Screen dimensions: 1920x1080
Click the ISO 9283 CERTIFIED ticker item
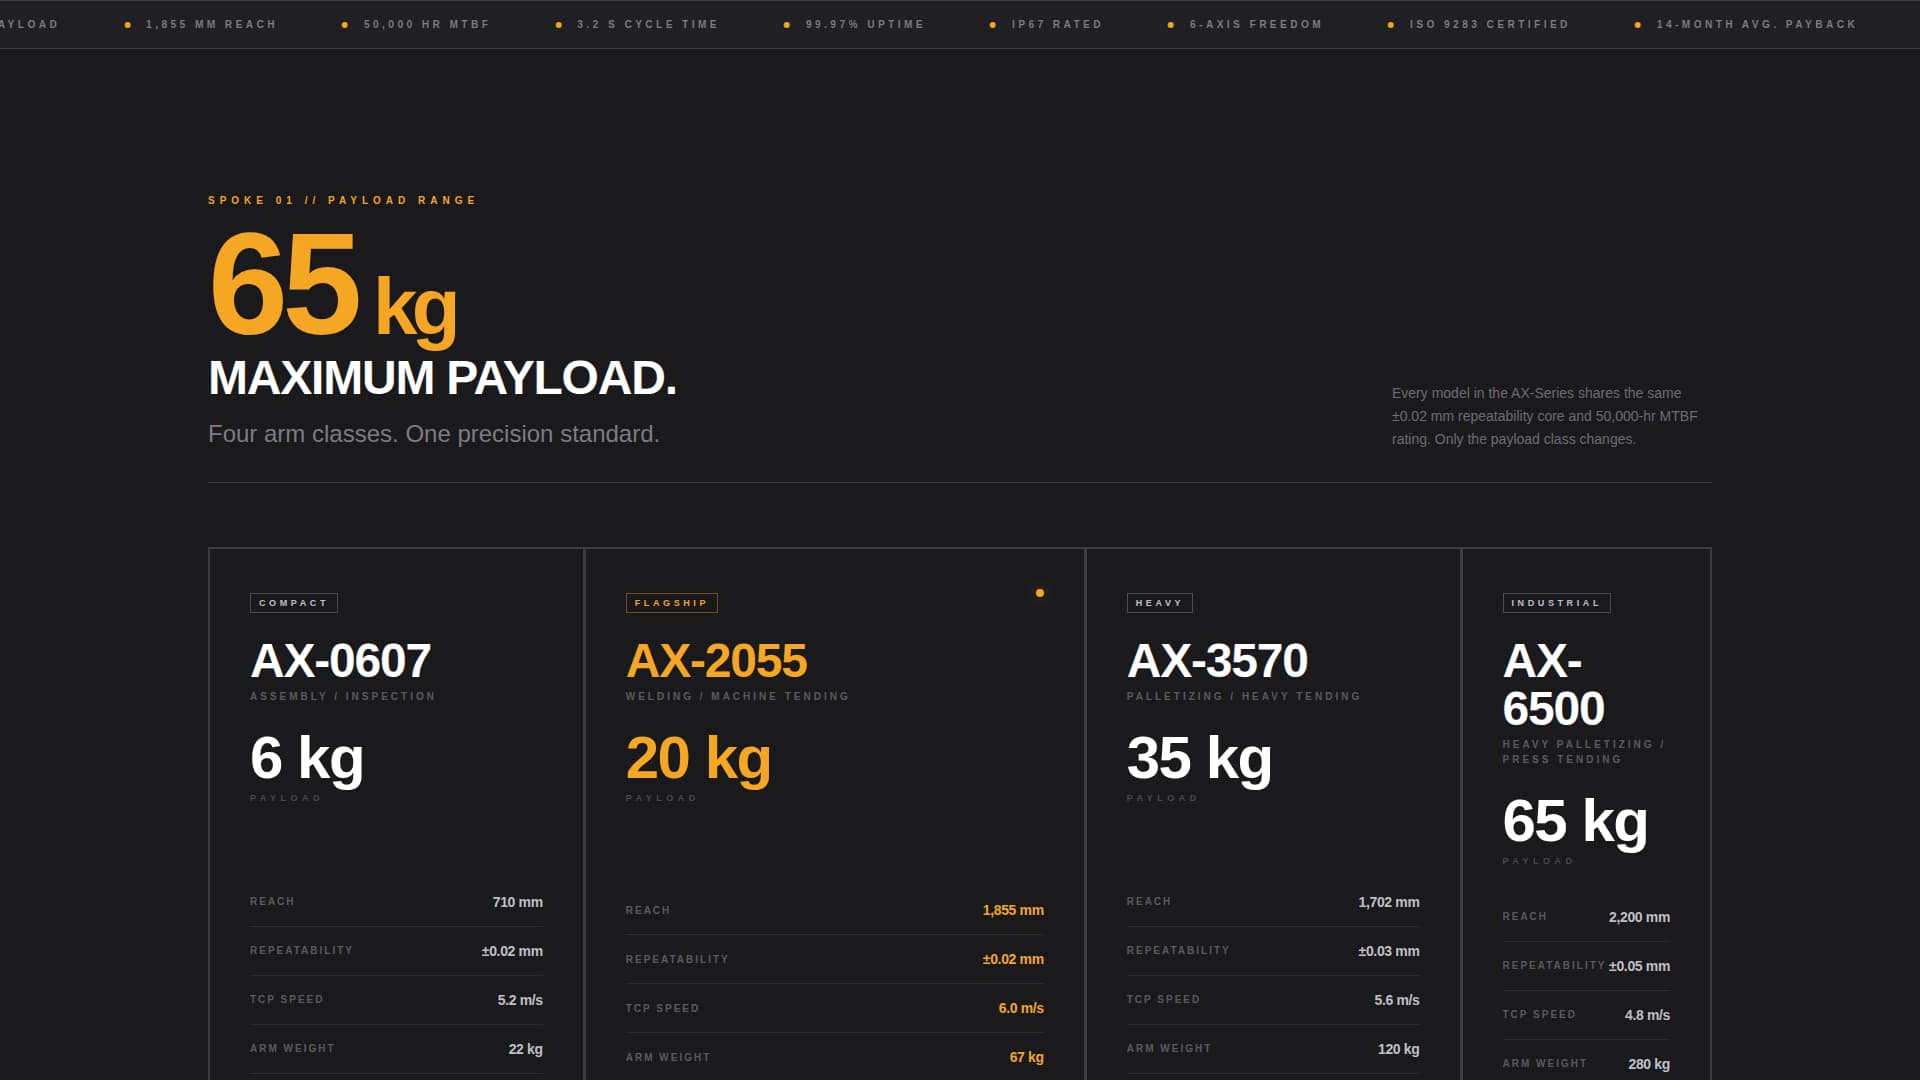tap(1488, 24)
